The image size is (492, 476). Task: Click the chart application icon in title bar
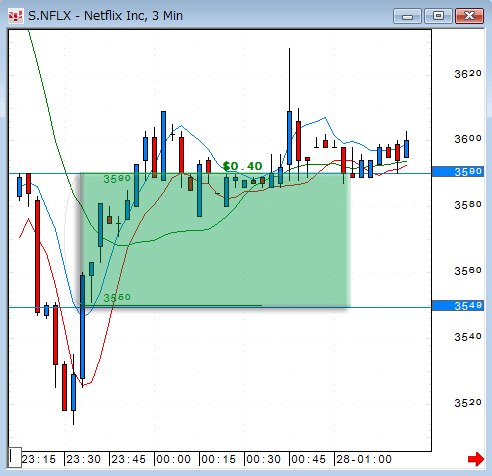[16, 16]
